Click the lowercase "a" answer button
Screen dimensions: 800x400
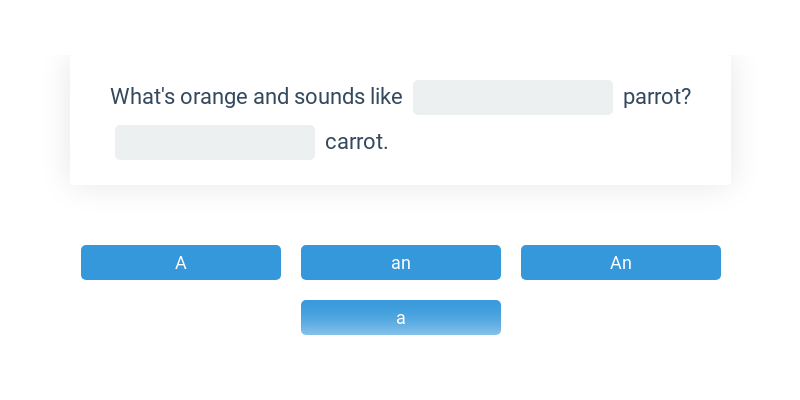(x=401, y=317)
